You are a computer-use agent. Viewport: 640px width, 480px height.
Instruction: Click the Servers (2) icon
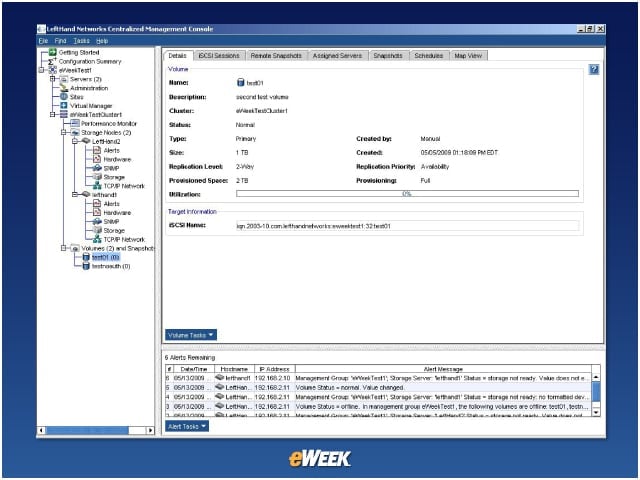coord(64,79)
